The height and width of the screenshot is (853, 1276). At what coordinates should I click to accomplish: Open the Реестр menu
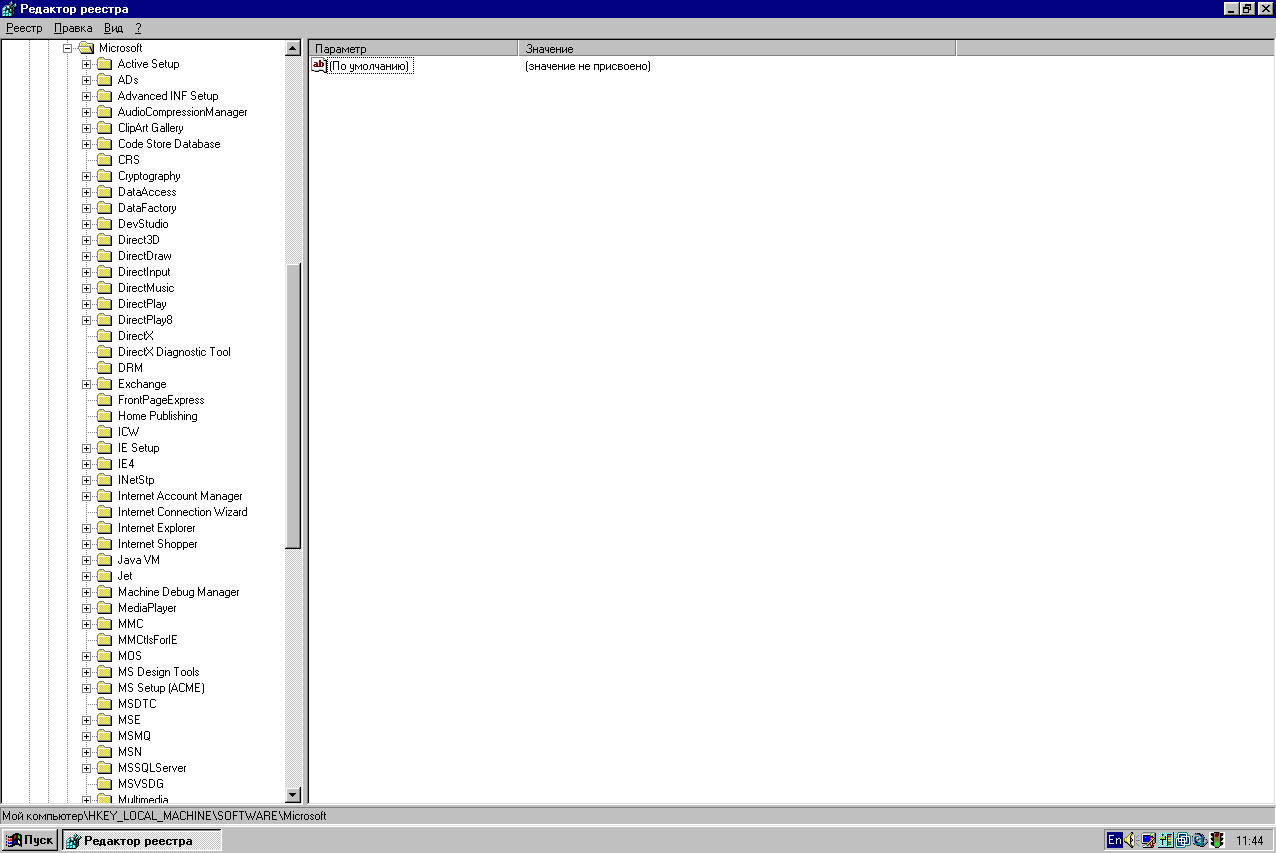pyautogui.click(x=24, y=28)
